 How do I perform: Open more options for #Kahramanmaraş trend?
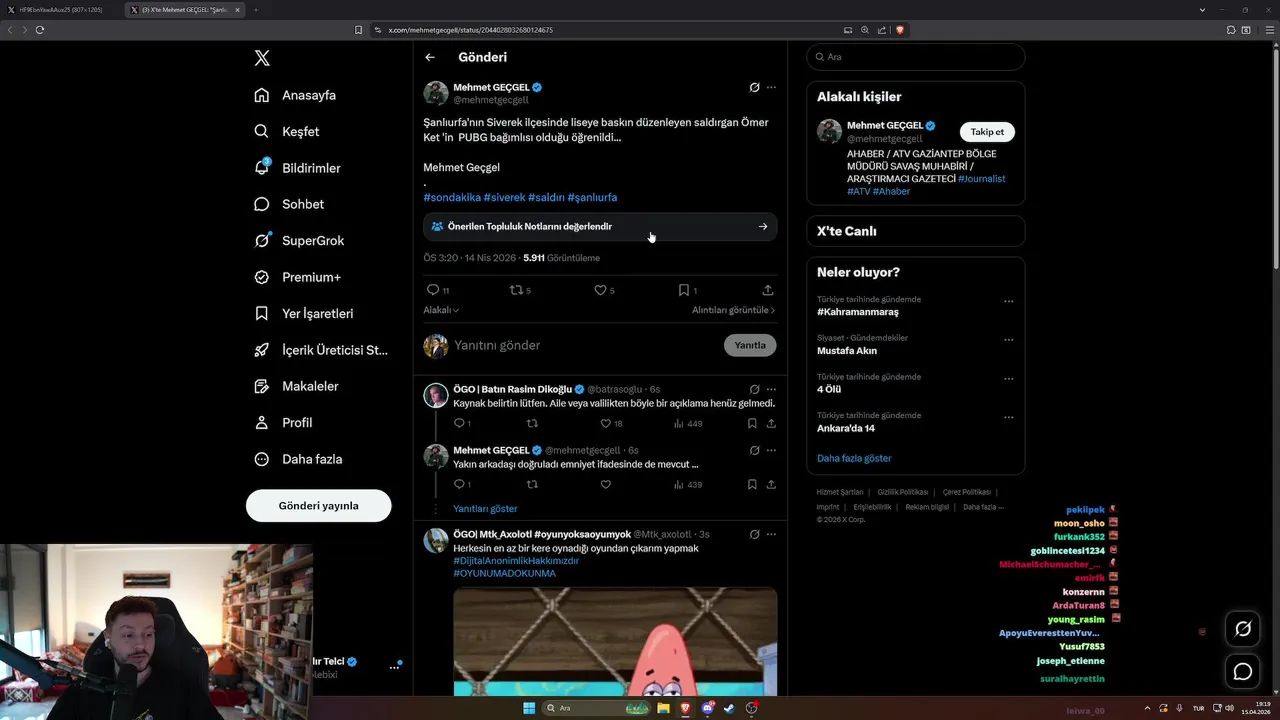pos(1008,301)
